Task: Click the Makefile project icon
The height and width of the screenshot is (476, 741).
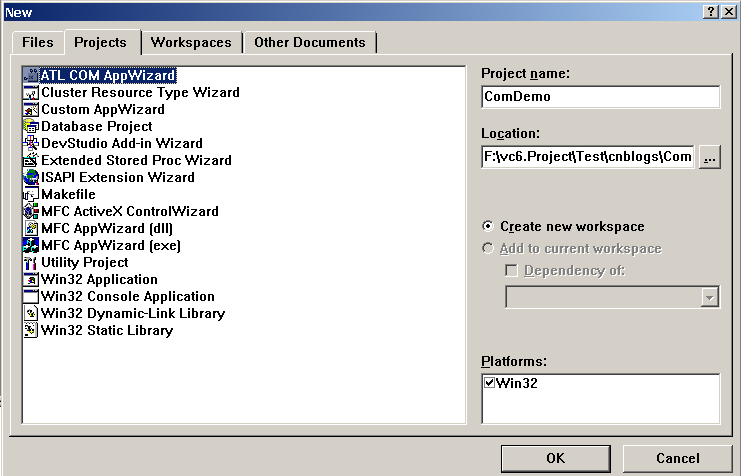Action: coord(31,194)
